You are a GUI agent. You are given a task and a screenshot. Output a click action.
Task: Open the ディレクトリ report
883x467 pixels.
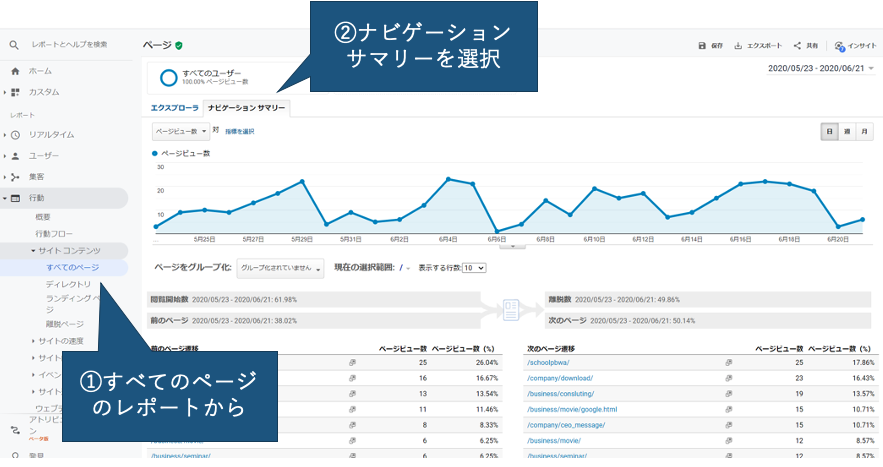coord(68,285)
